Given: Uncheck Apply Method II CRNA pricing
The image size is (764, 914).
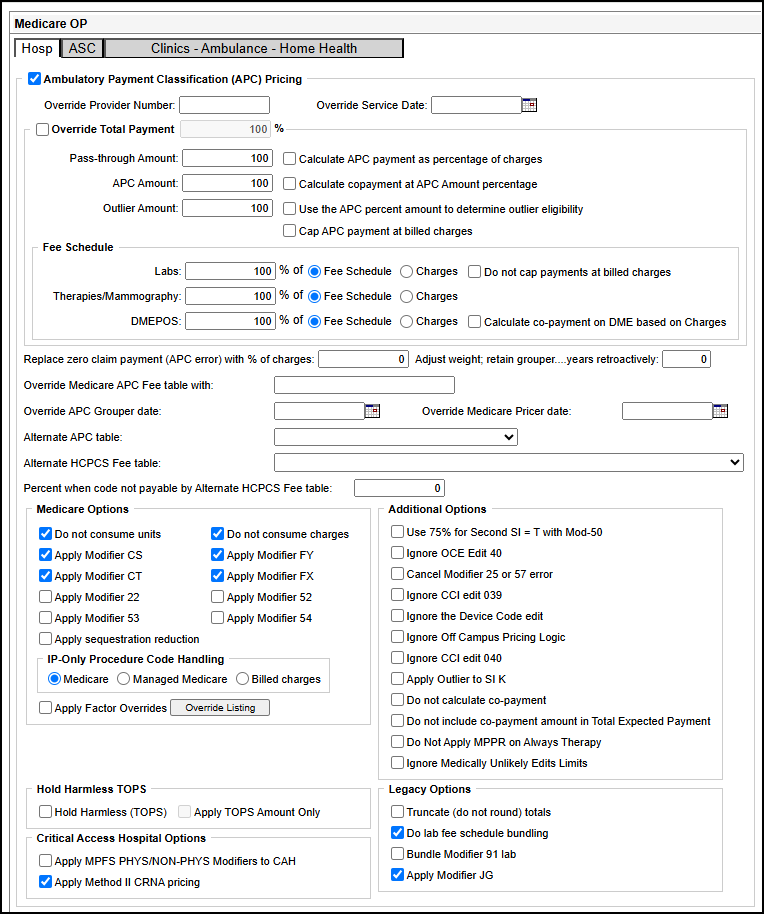Looking at the screenshot, I should pyautogui.click(x=45, y=881).
